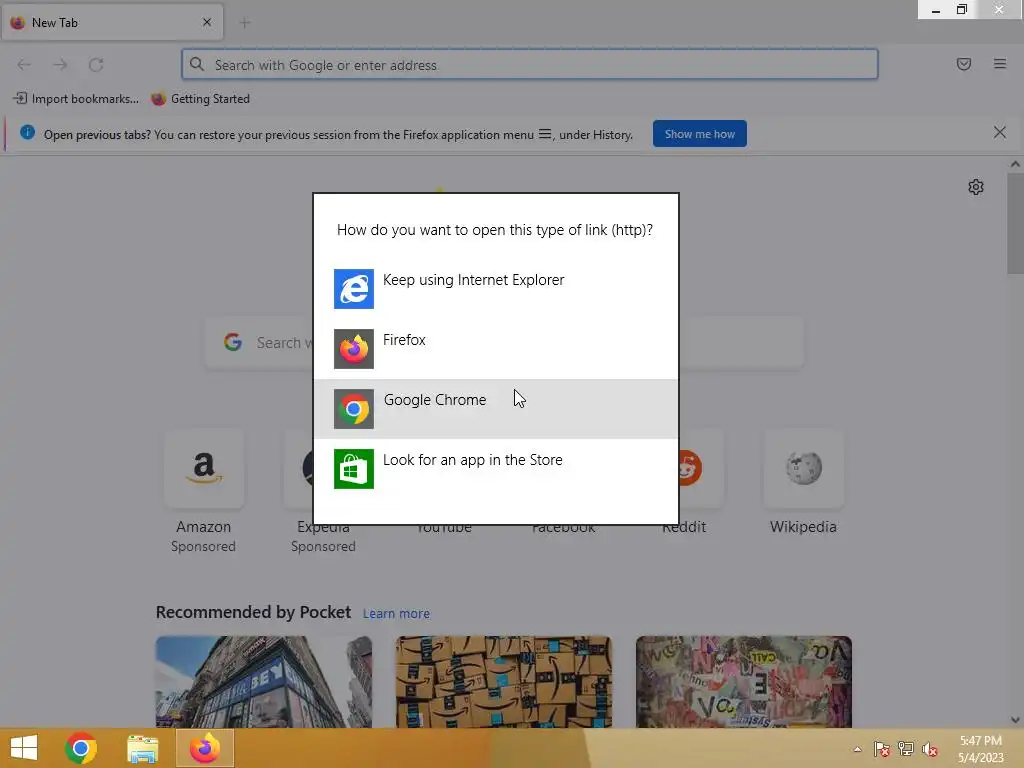Launch Chrome from the taskbar
The height and width of the screenshot is (768, 1024).
click(81, 748)
